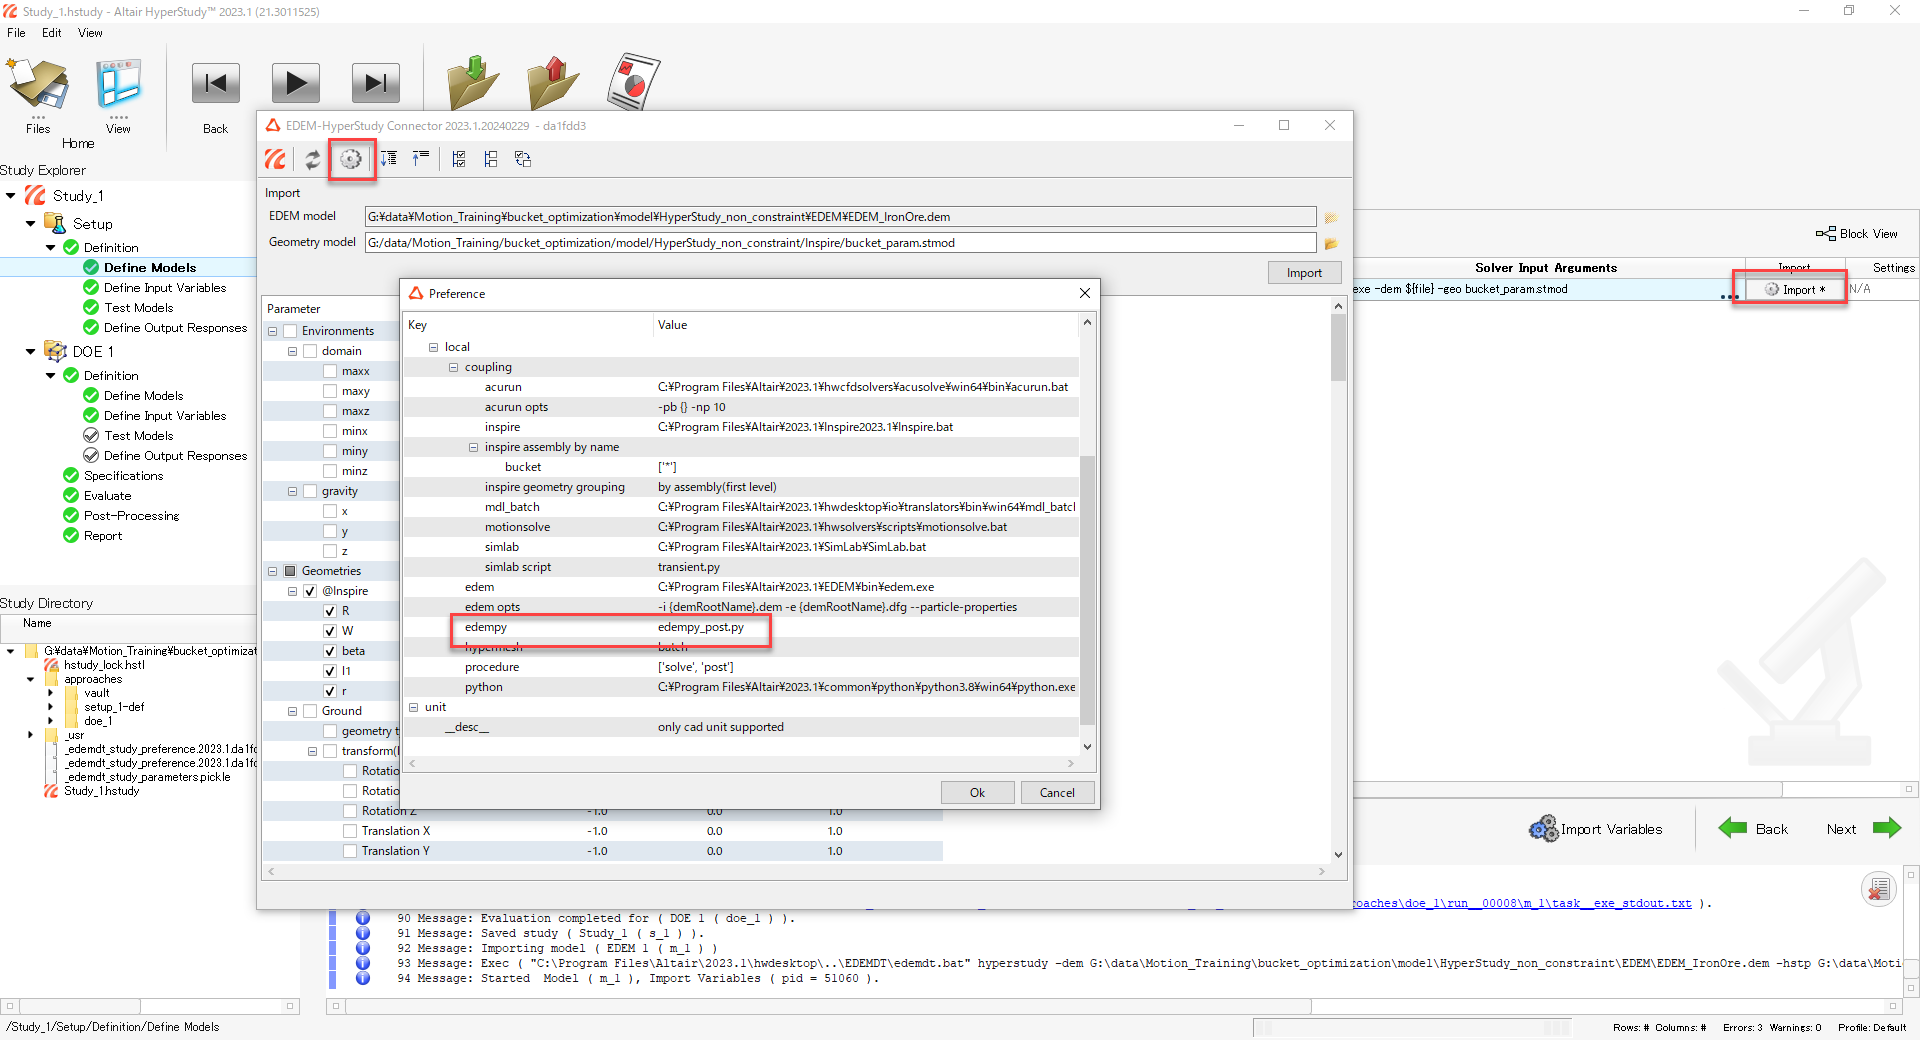Click the Study_1 icon in Study Explorer
1920x1040 pixels.
click(35, 195)
